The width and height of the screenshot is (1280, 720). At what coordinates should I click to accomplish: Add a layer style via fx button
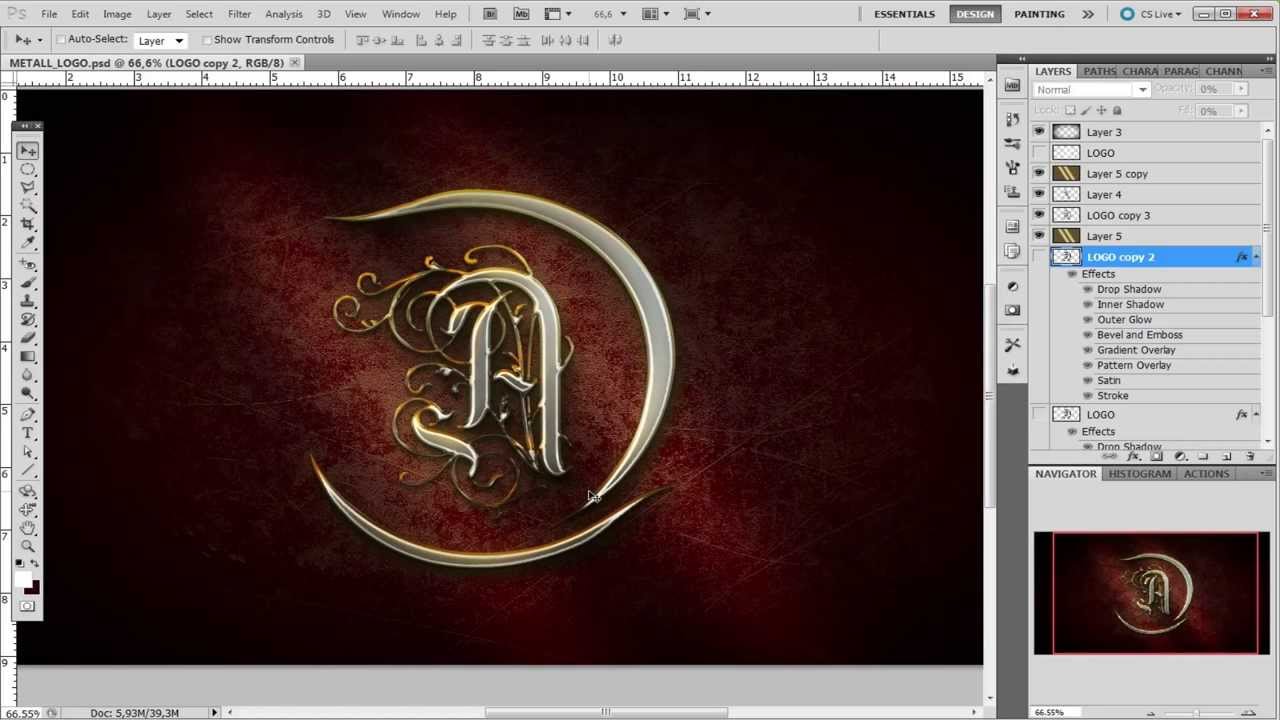1134,457
